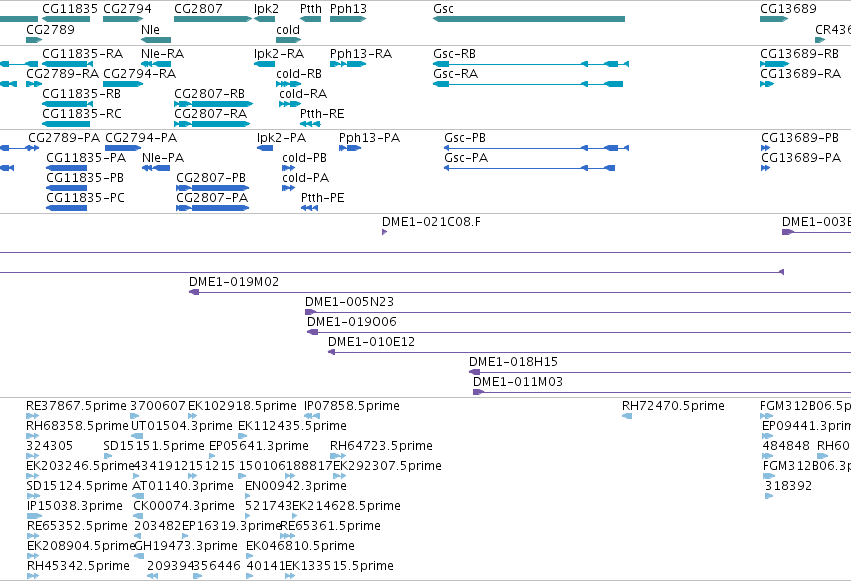Click the DME1-005N23 clone label
851x581 pixels.
click(350, 302)
